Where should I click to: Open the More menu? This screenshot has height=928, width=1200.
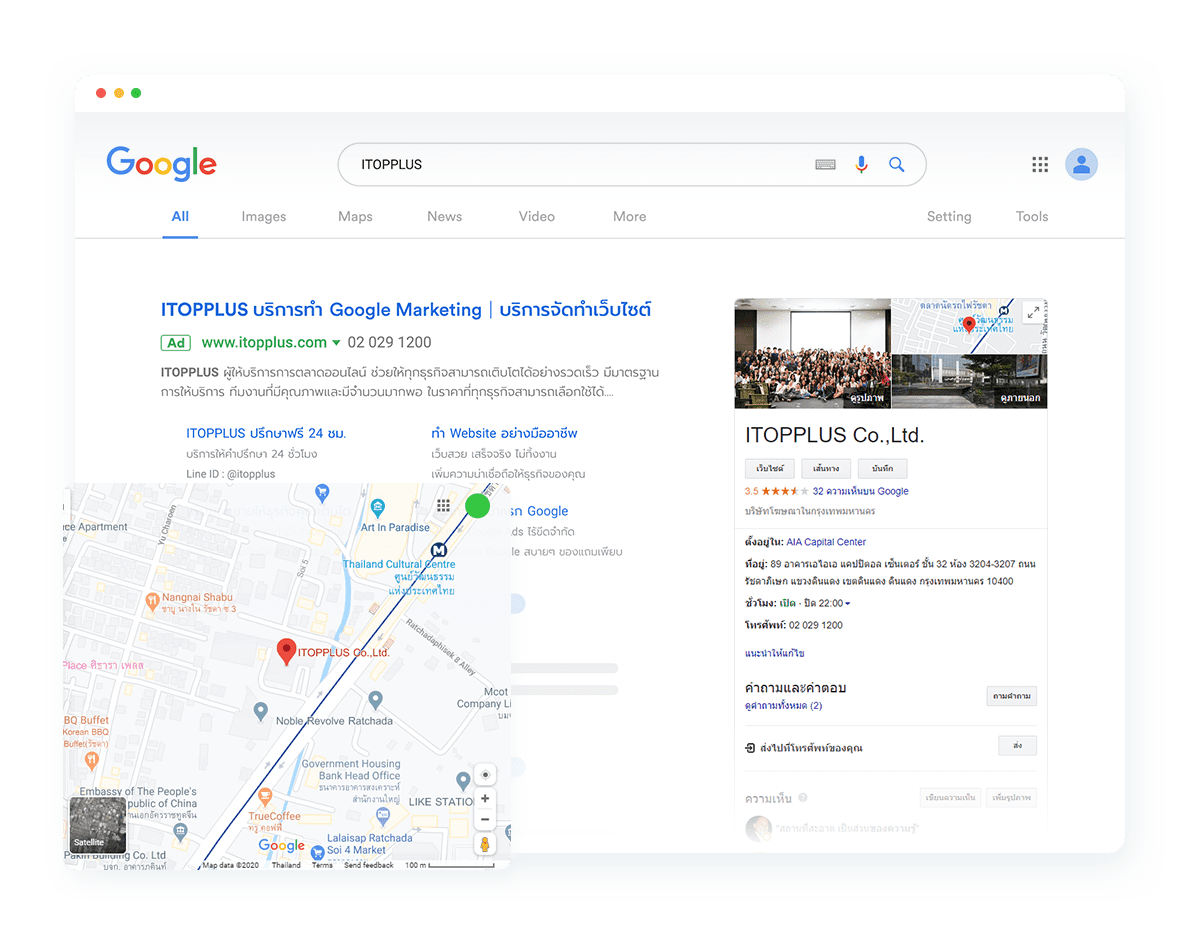[x=630, y=216]
